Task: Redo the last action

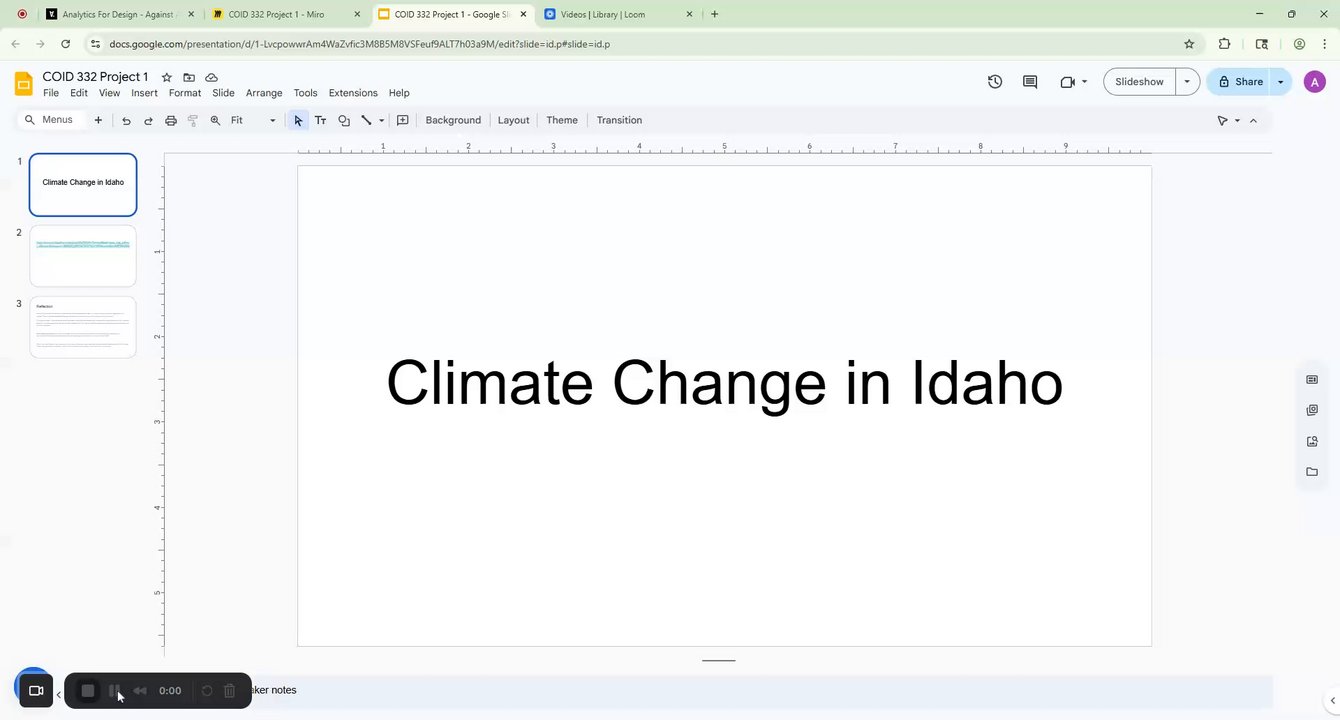Action: pos(148,120)
